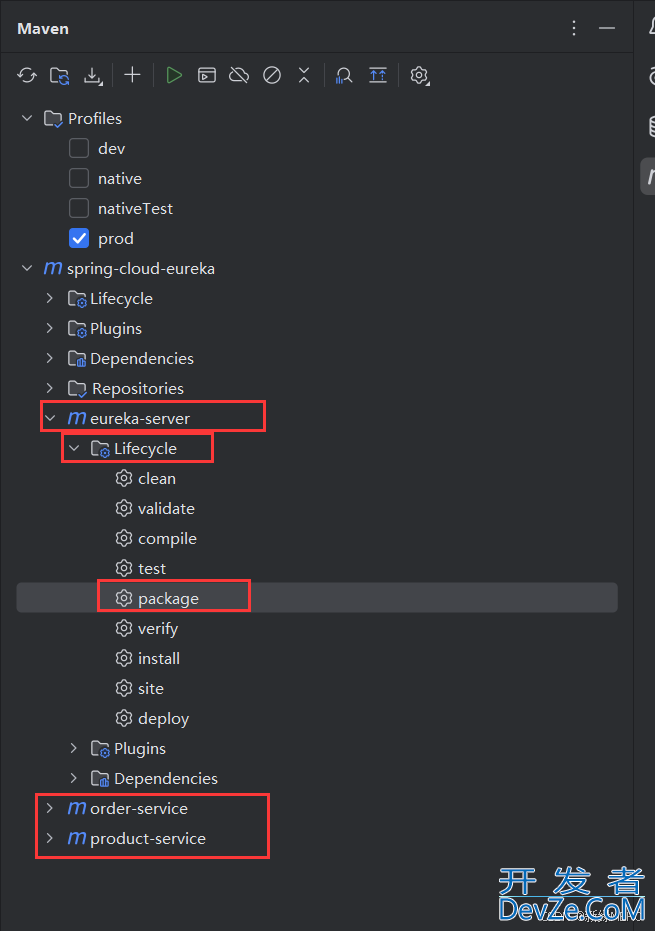The image size is (655, 931).
Task: Download sources and documentation icon
Action: pyautogui.click(x=93, y=75)
